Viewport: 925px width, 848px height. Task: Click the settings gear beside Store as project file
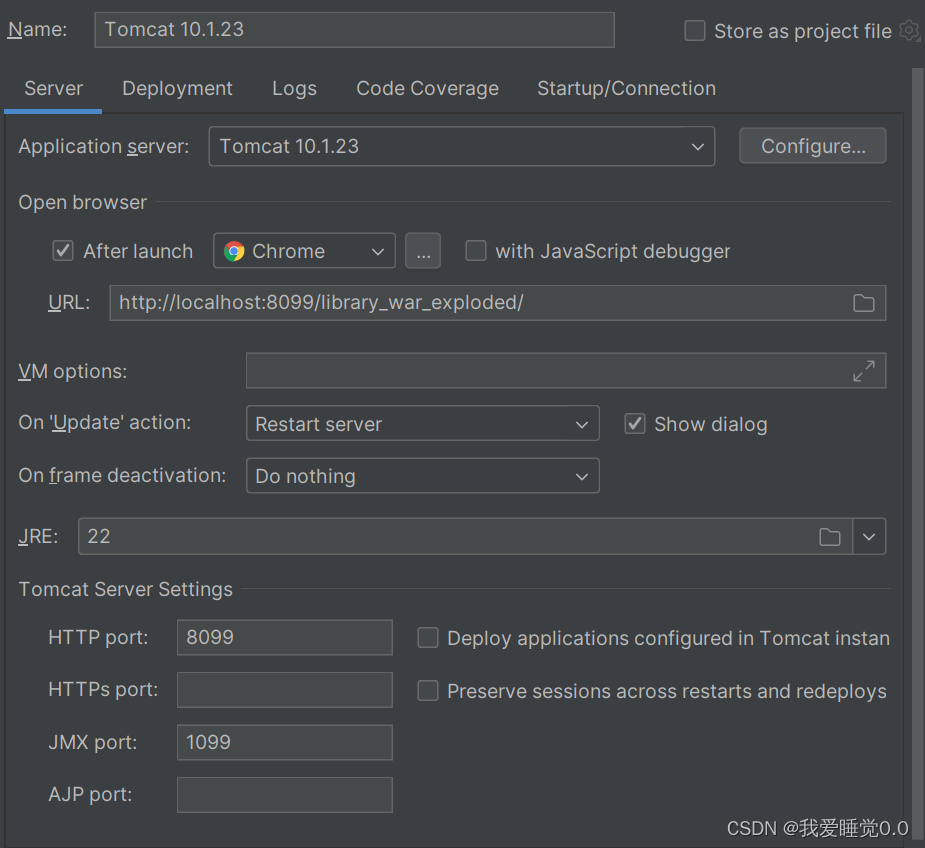pos(909,31)
